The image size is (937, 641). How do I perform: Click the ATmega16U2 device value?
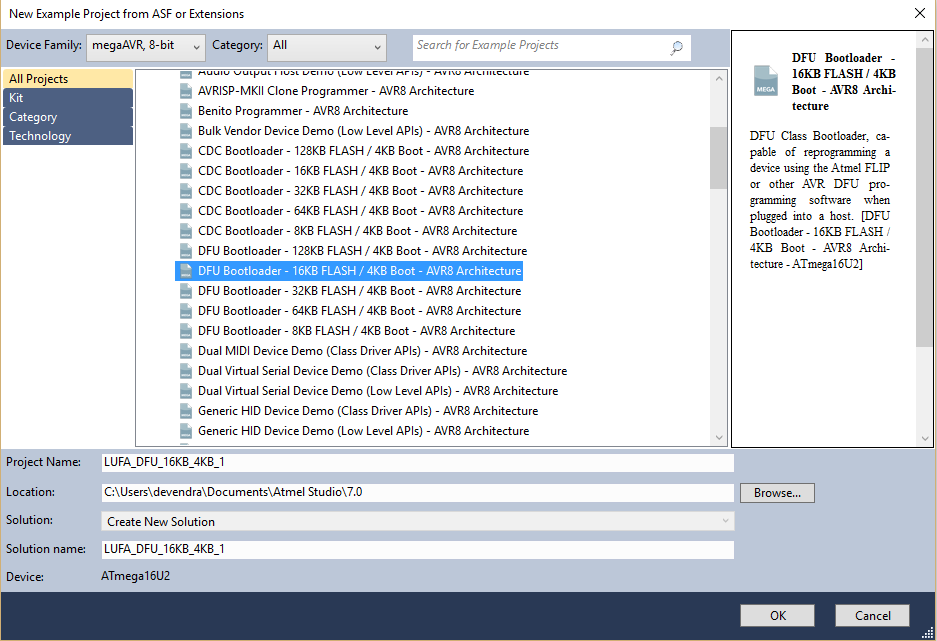pos(136,576)
